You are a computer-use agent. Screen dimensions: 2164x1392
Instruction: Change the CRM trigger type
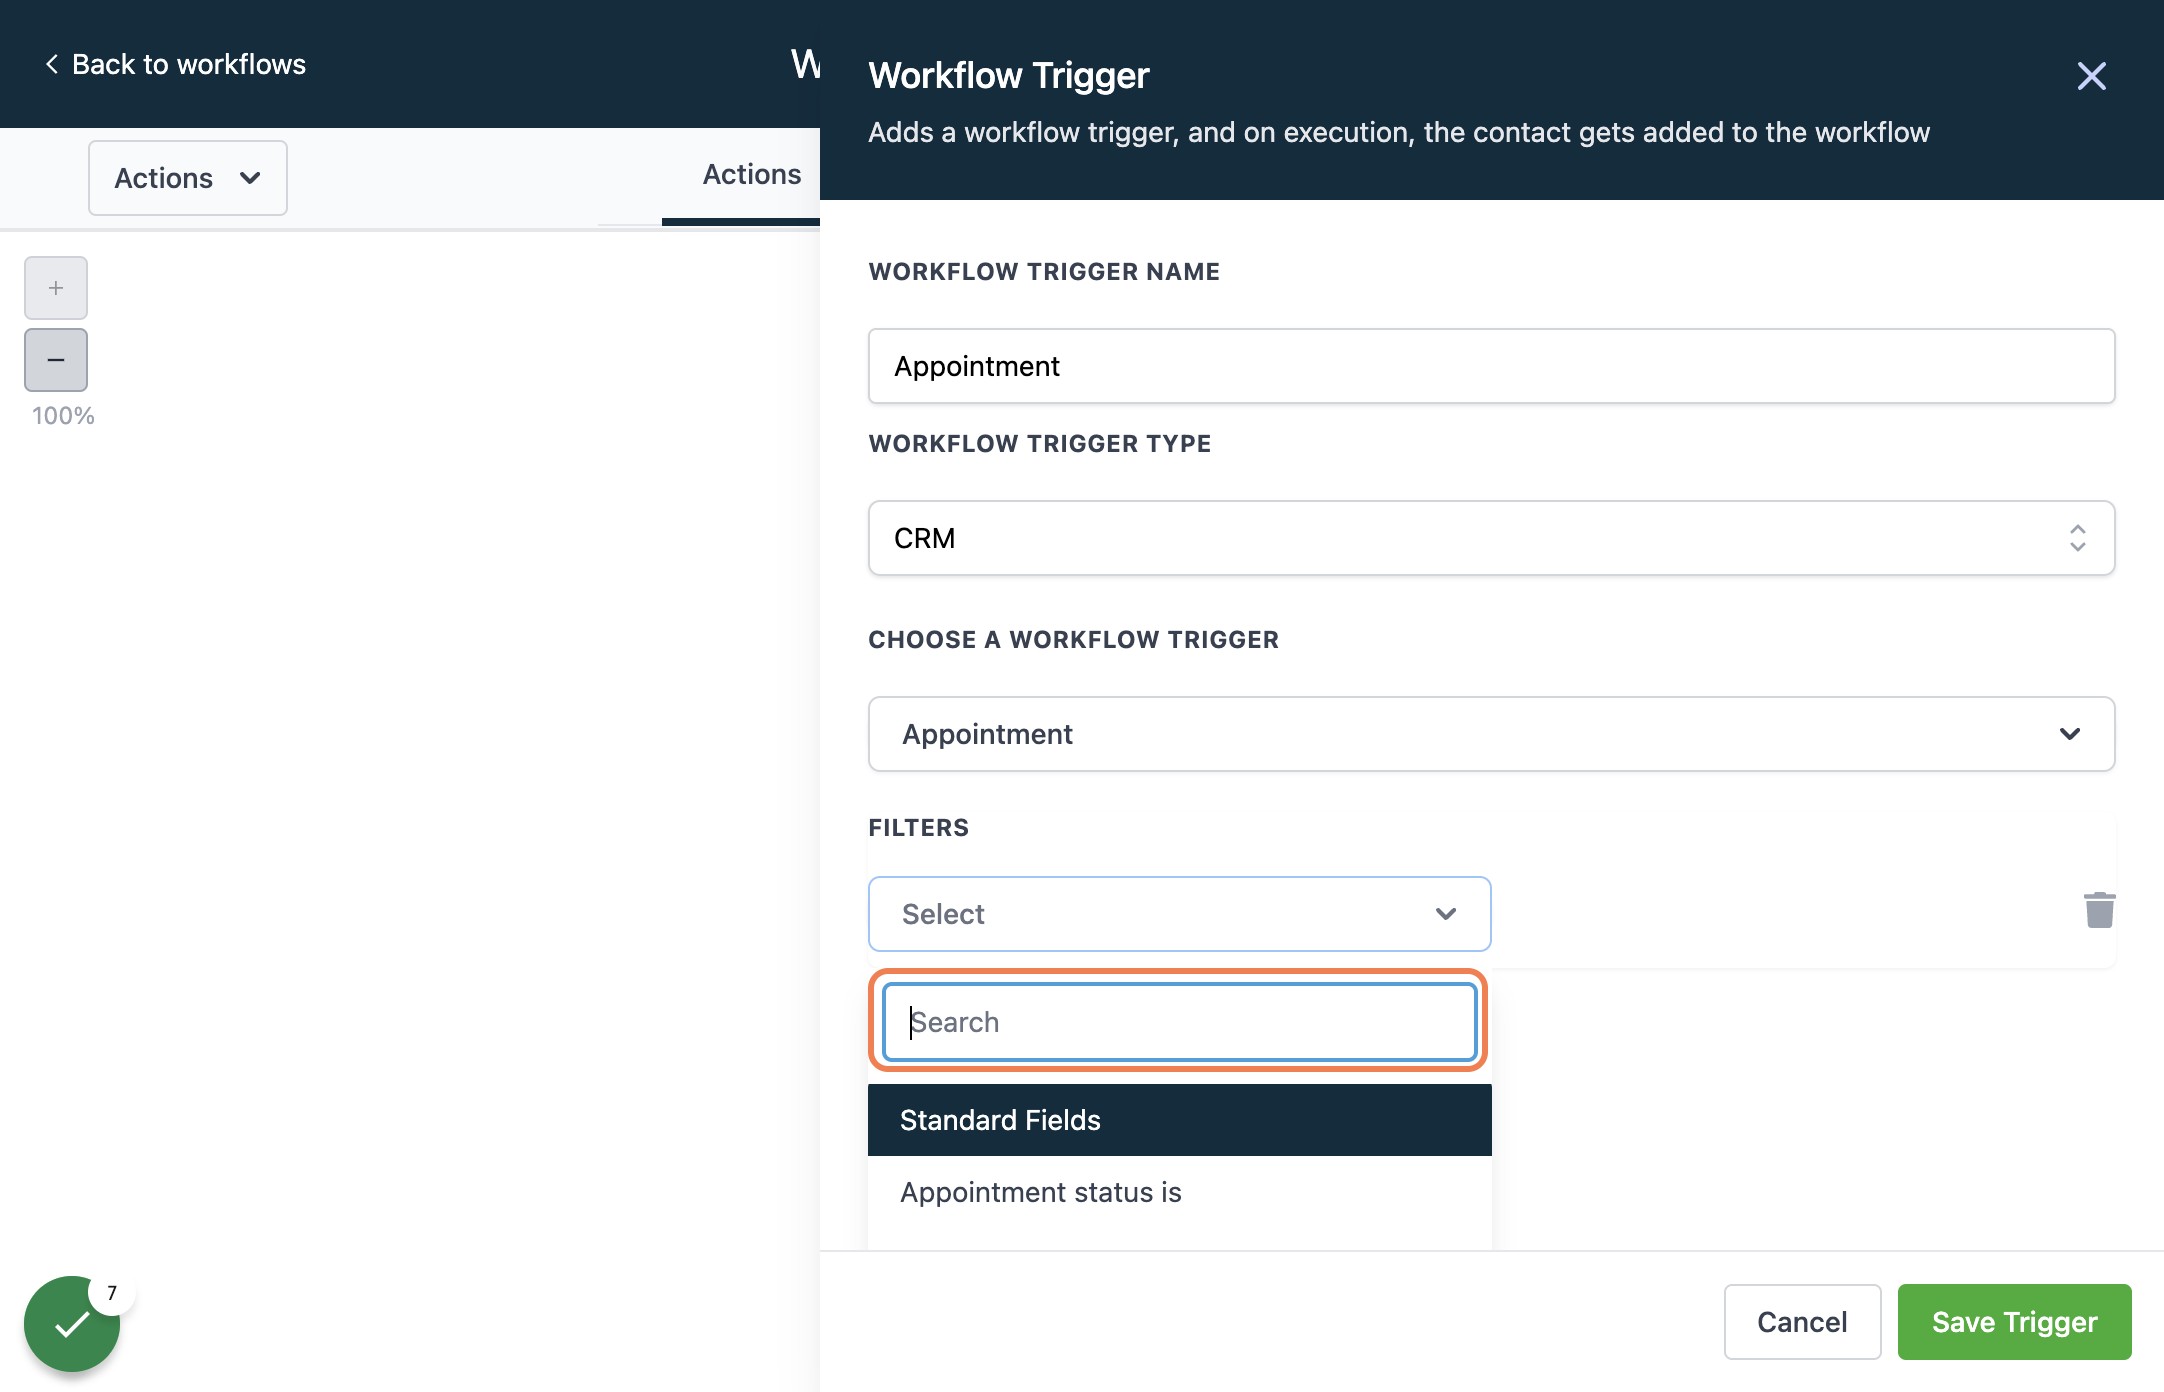pos(1491,538)
